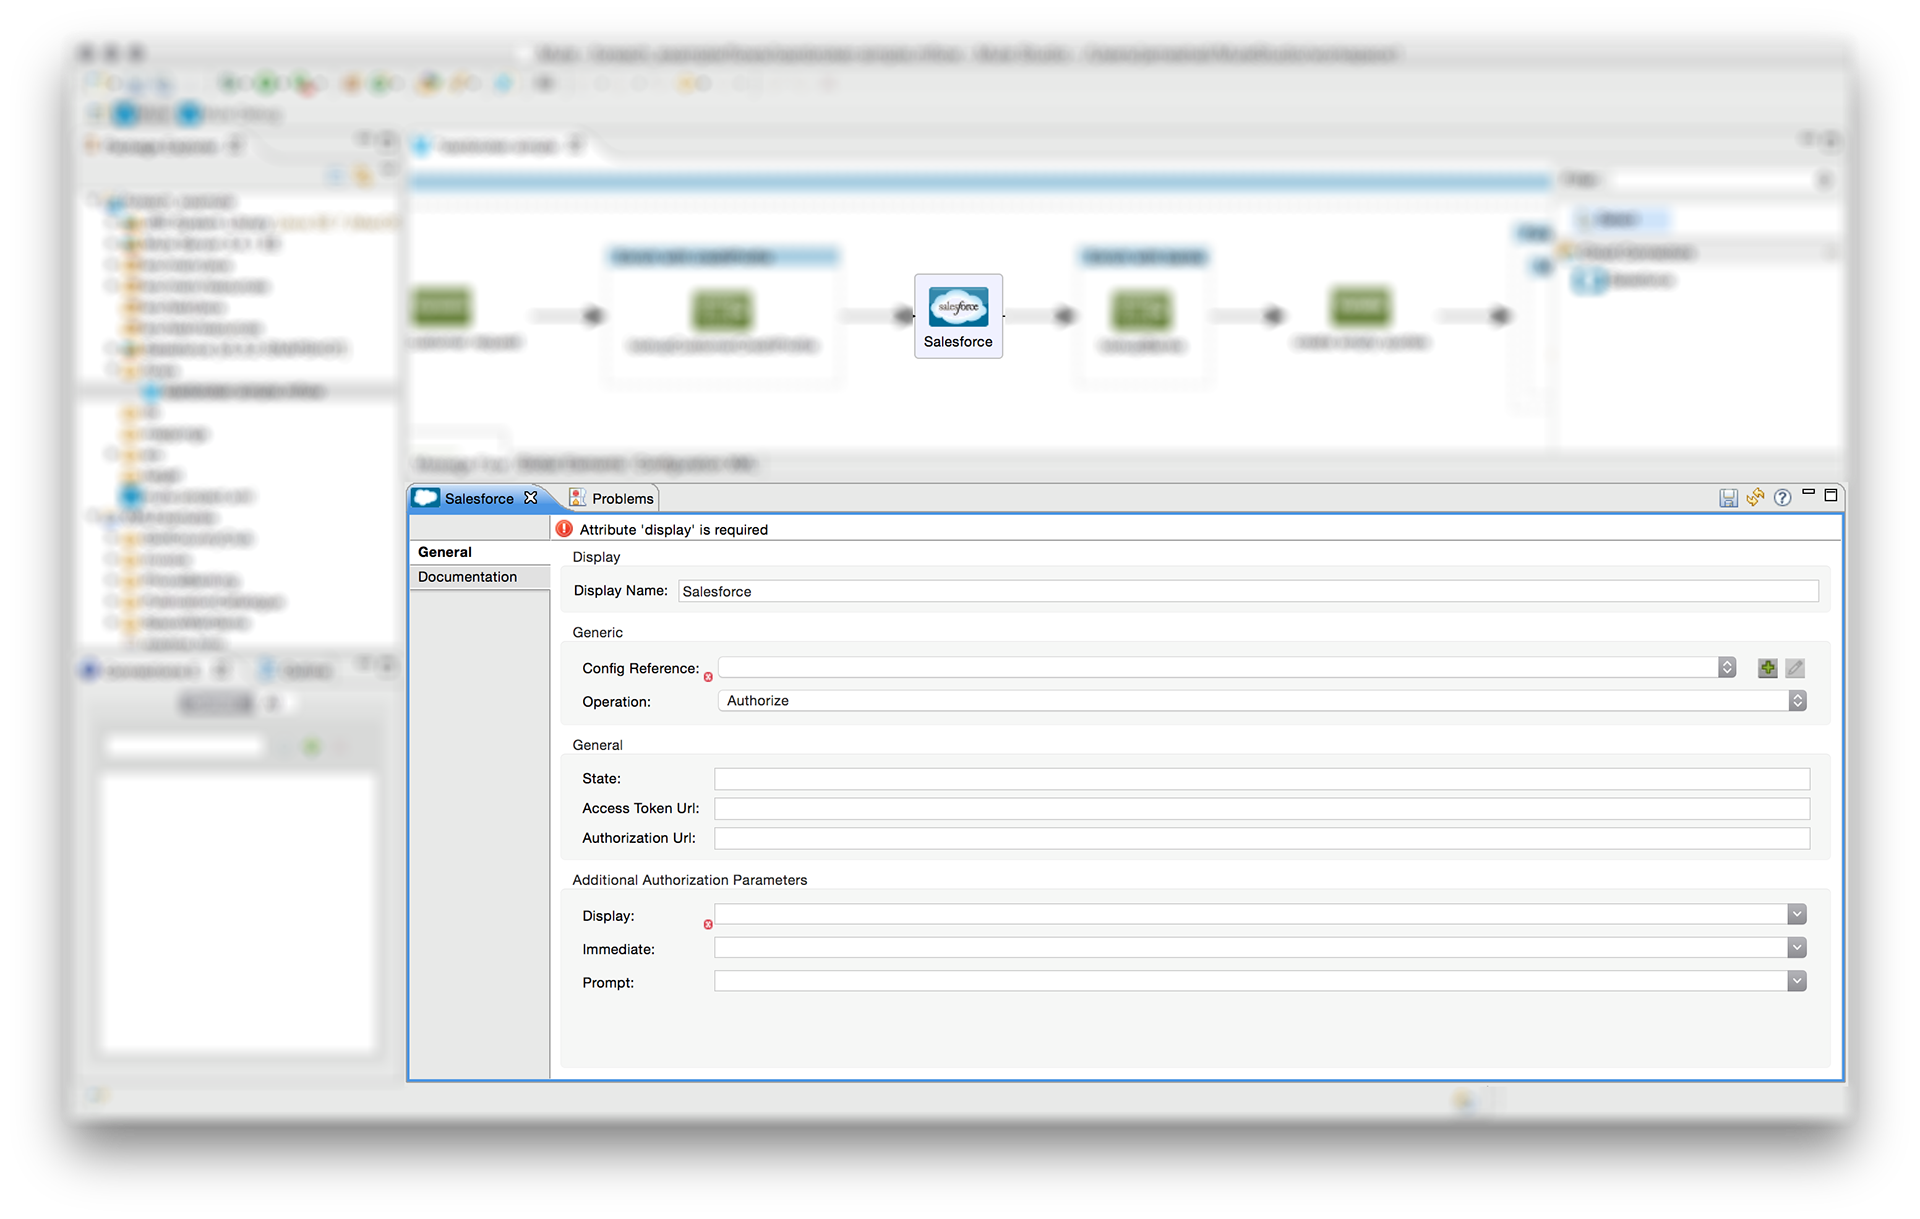Click the 'Display Name:' label
Image resolution: width=1920 pixels, height=1219 pixels.
click(x=620, y=591)
